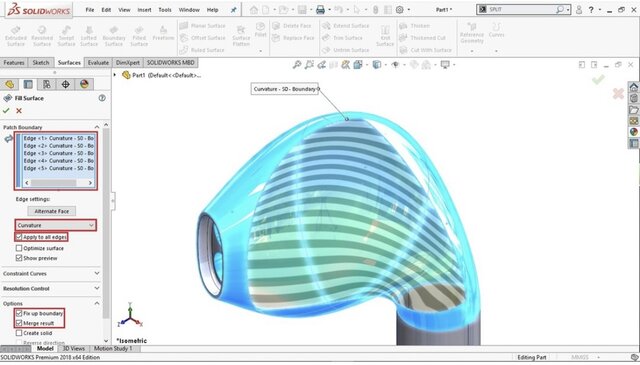Open Appearances color ball in task pane
Viewport: 640px width, 365px height.
click(633, 132)
